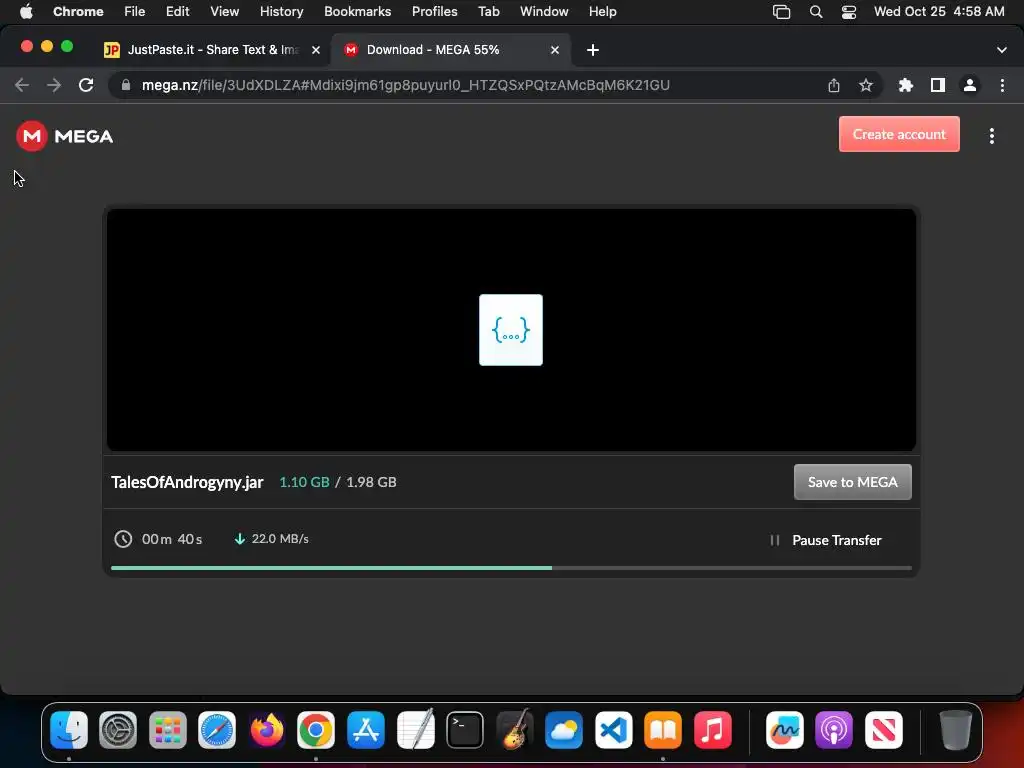Click the 1.10 GB downloaded value
This screenshot has height=768, width=1024.
(x=304, y=482)
